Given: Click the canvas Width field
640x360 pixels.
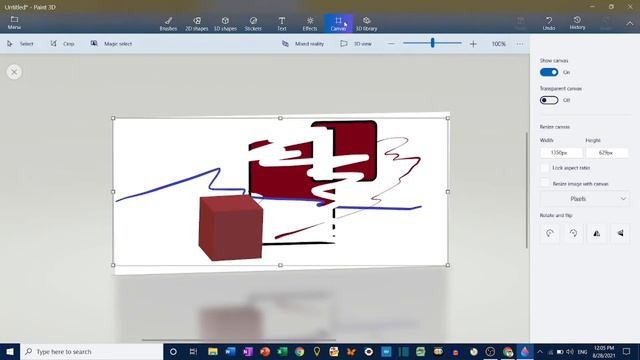Looking at the screenshot, I should pos(561,153).
